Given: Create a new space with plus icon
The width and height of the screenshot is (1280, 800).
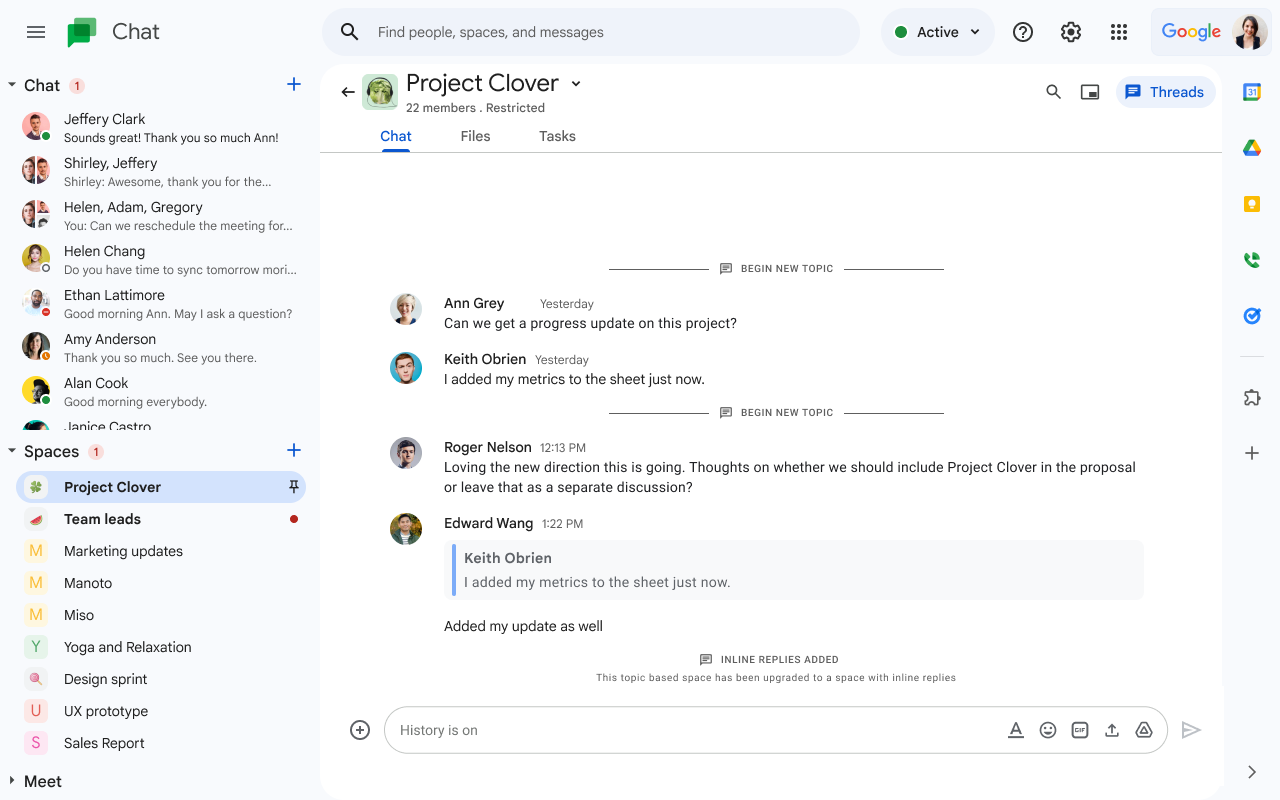Looking at the screenshot, I should pyautogui.click(x=294, y=450).
